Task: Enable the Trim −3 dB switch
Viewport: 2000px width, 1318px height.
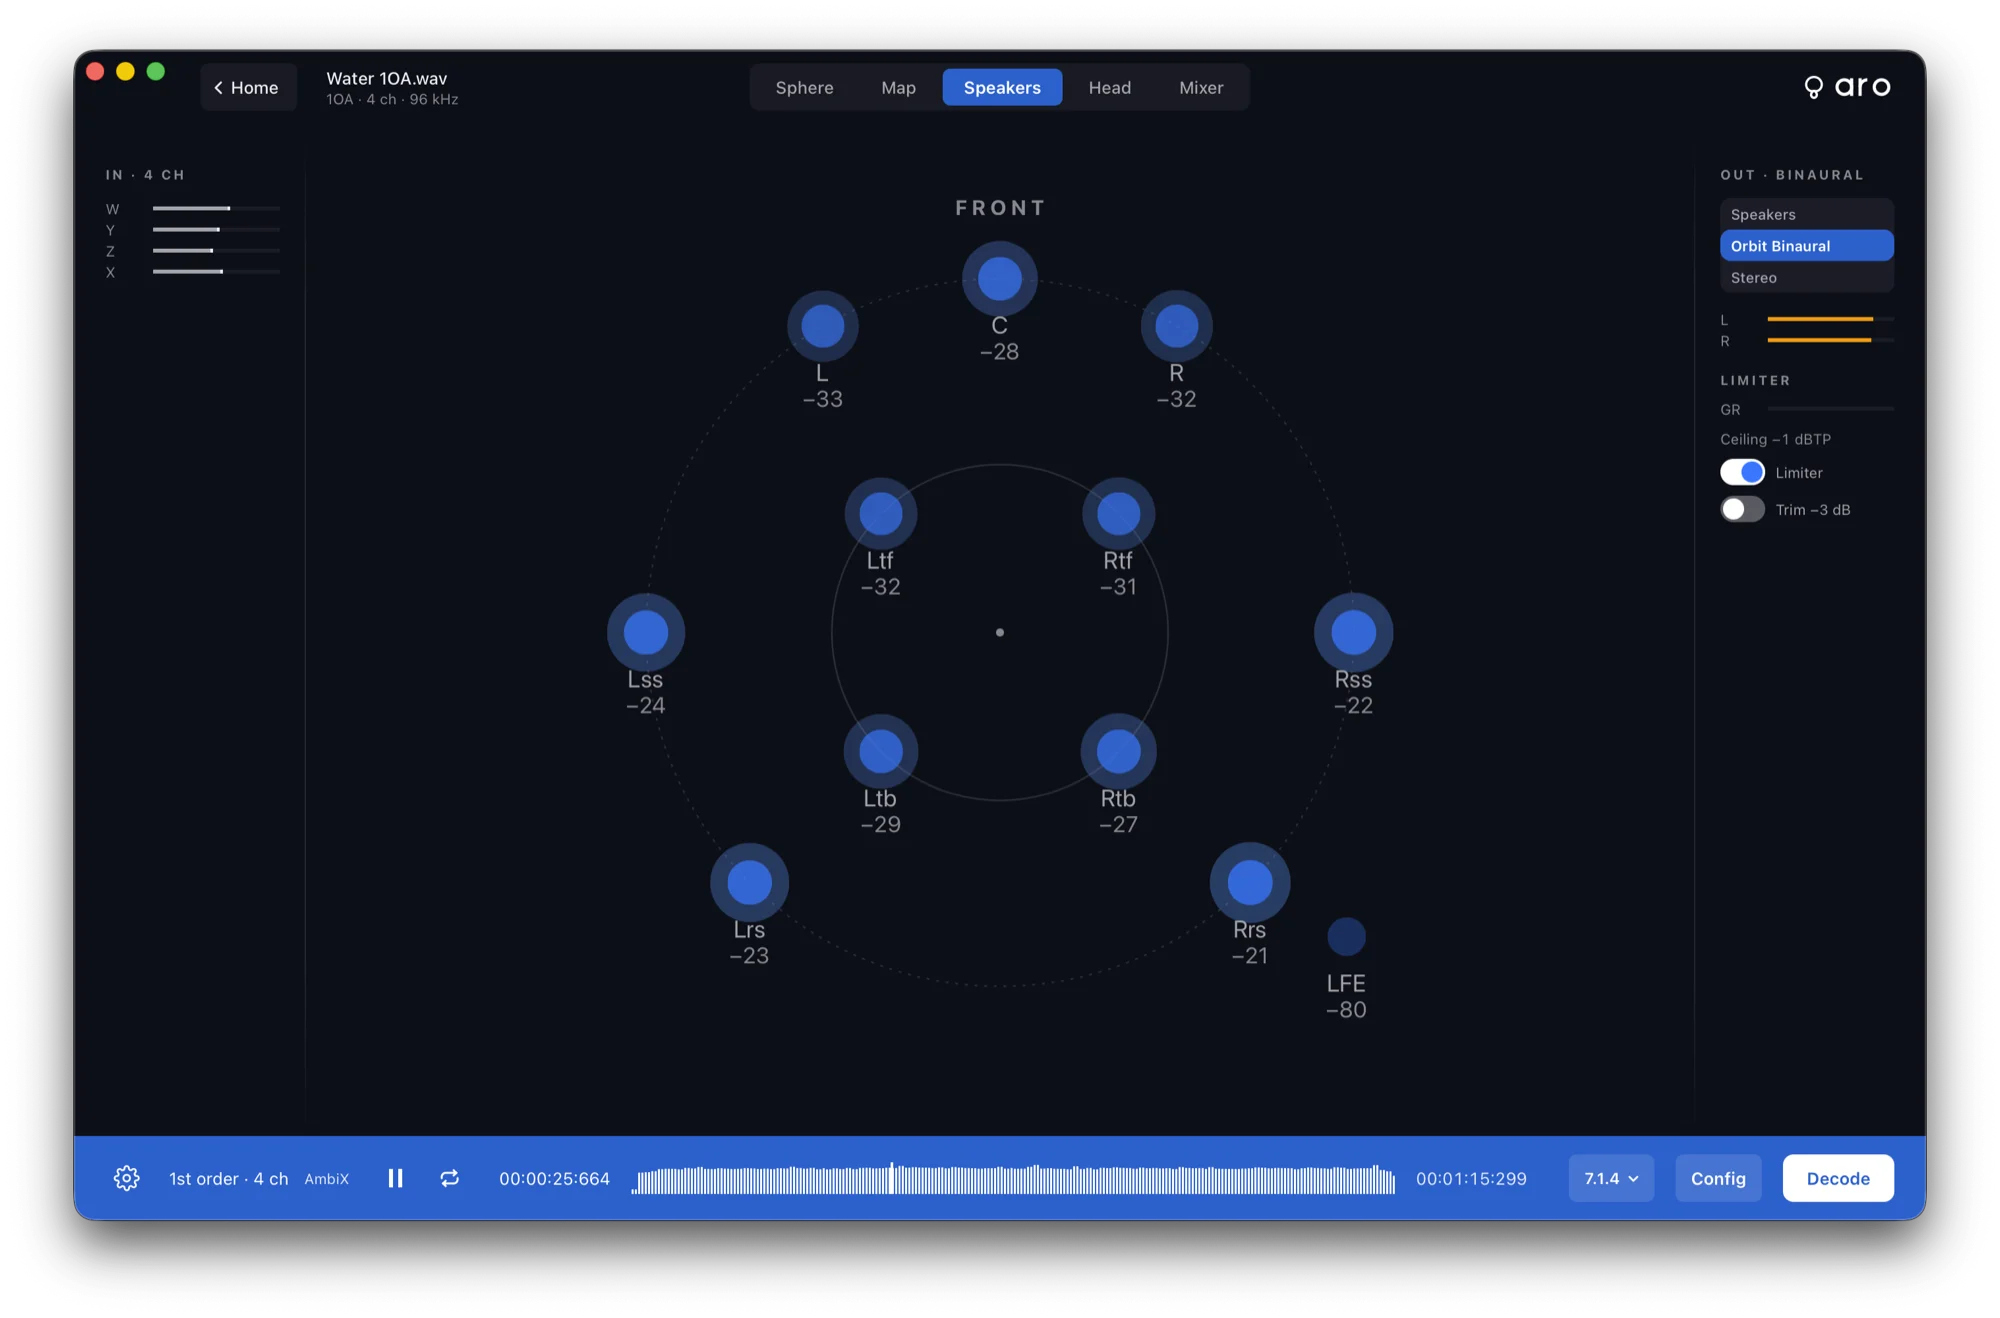Action: [x=1742, y=509]
